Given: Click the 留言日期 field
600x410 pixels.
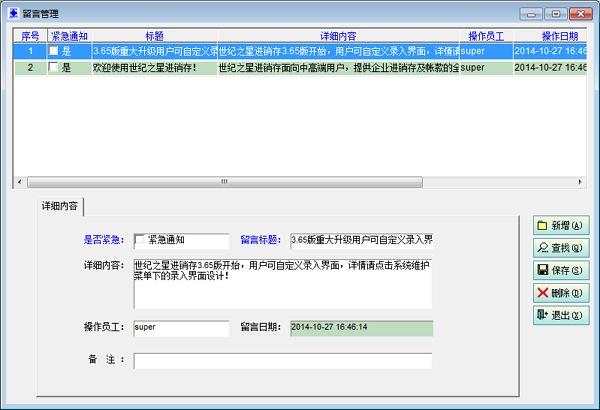Looking at the screenshot, I should (x=362, y=328).
